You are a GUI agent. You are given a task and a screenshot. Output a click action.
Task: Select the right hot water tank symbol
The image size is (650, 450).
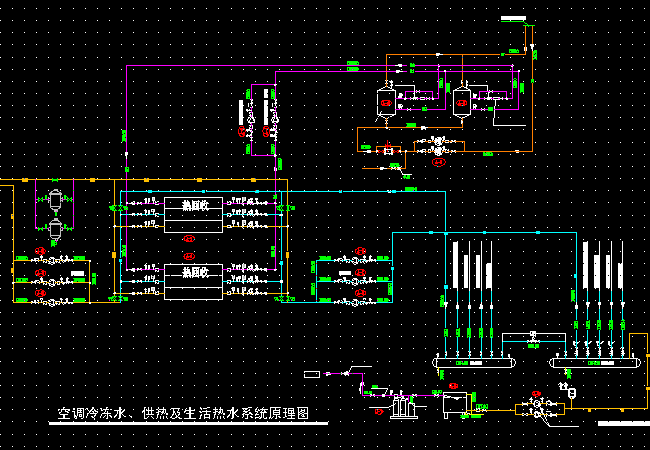461,100
